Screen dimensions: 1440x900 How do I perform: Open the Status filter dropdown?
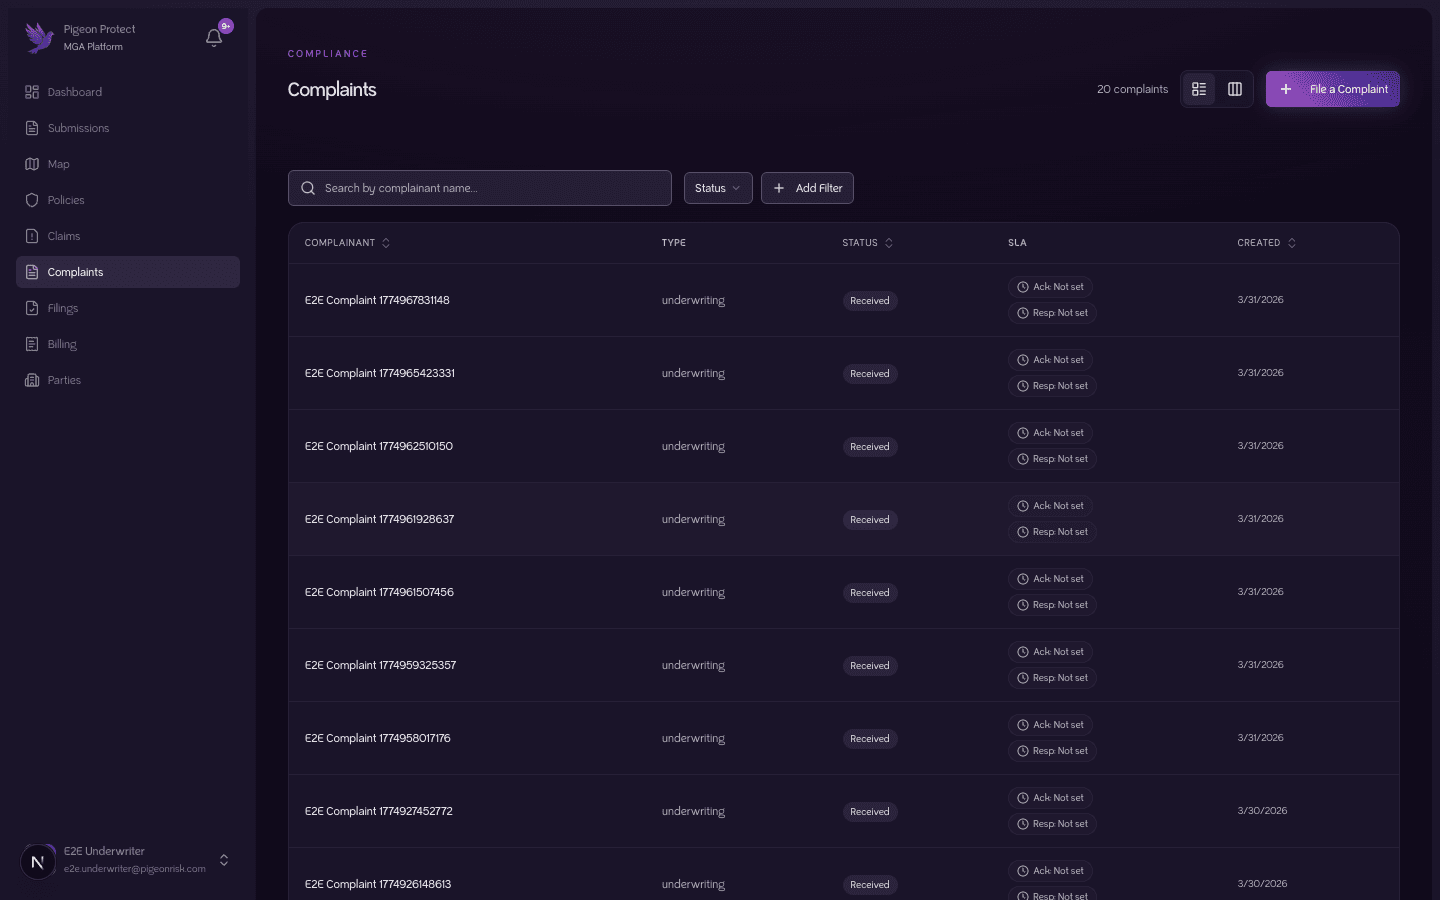(717, 188)
